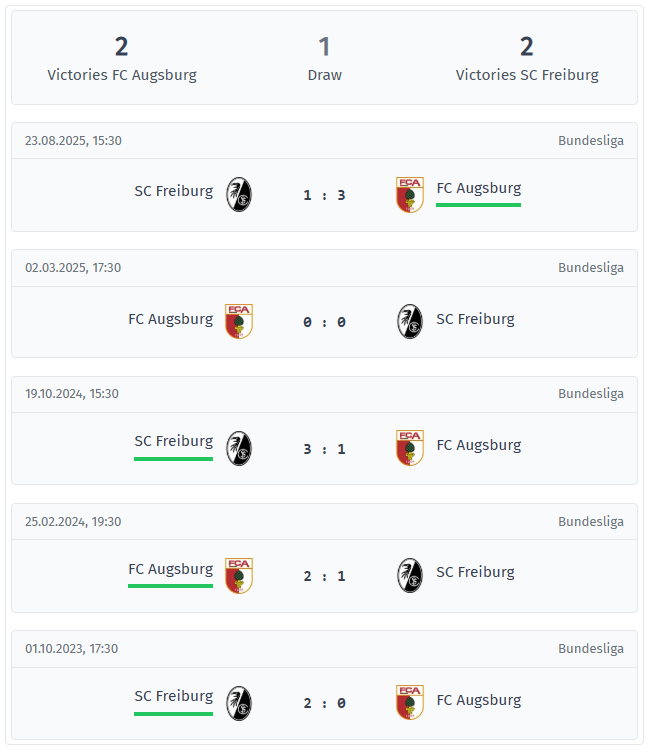Click Bundesliga label on 01.10.2023 match
649x752 pixels.
coord(590,649)
